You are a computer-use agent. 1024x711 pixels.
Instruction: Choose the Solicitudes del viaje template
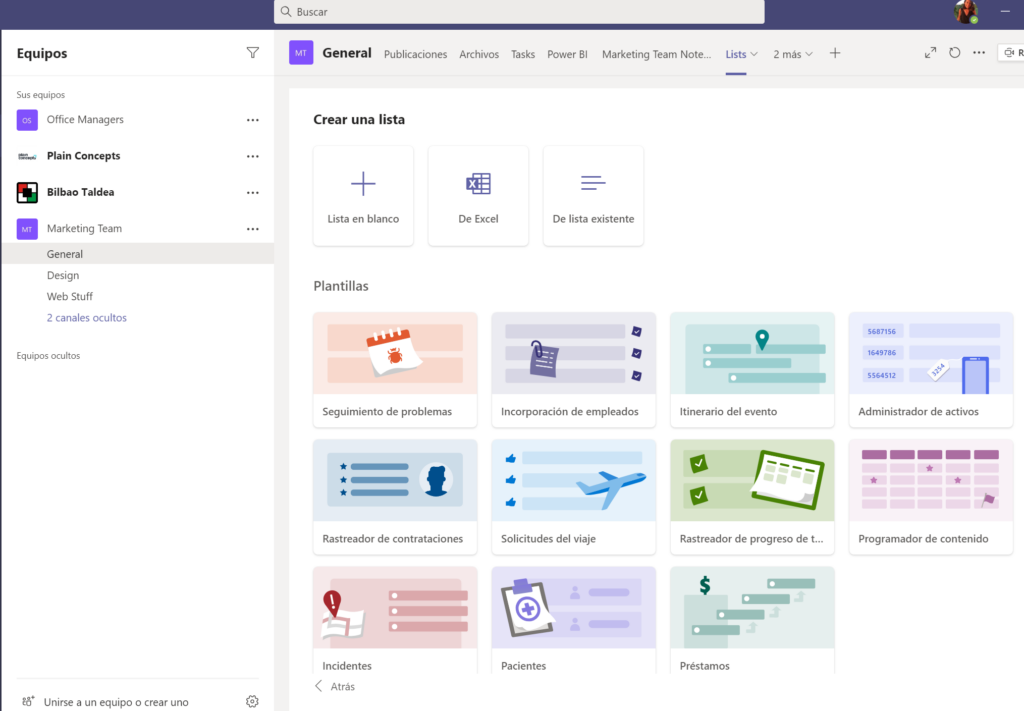click(573, 497)
